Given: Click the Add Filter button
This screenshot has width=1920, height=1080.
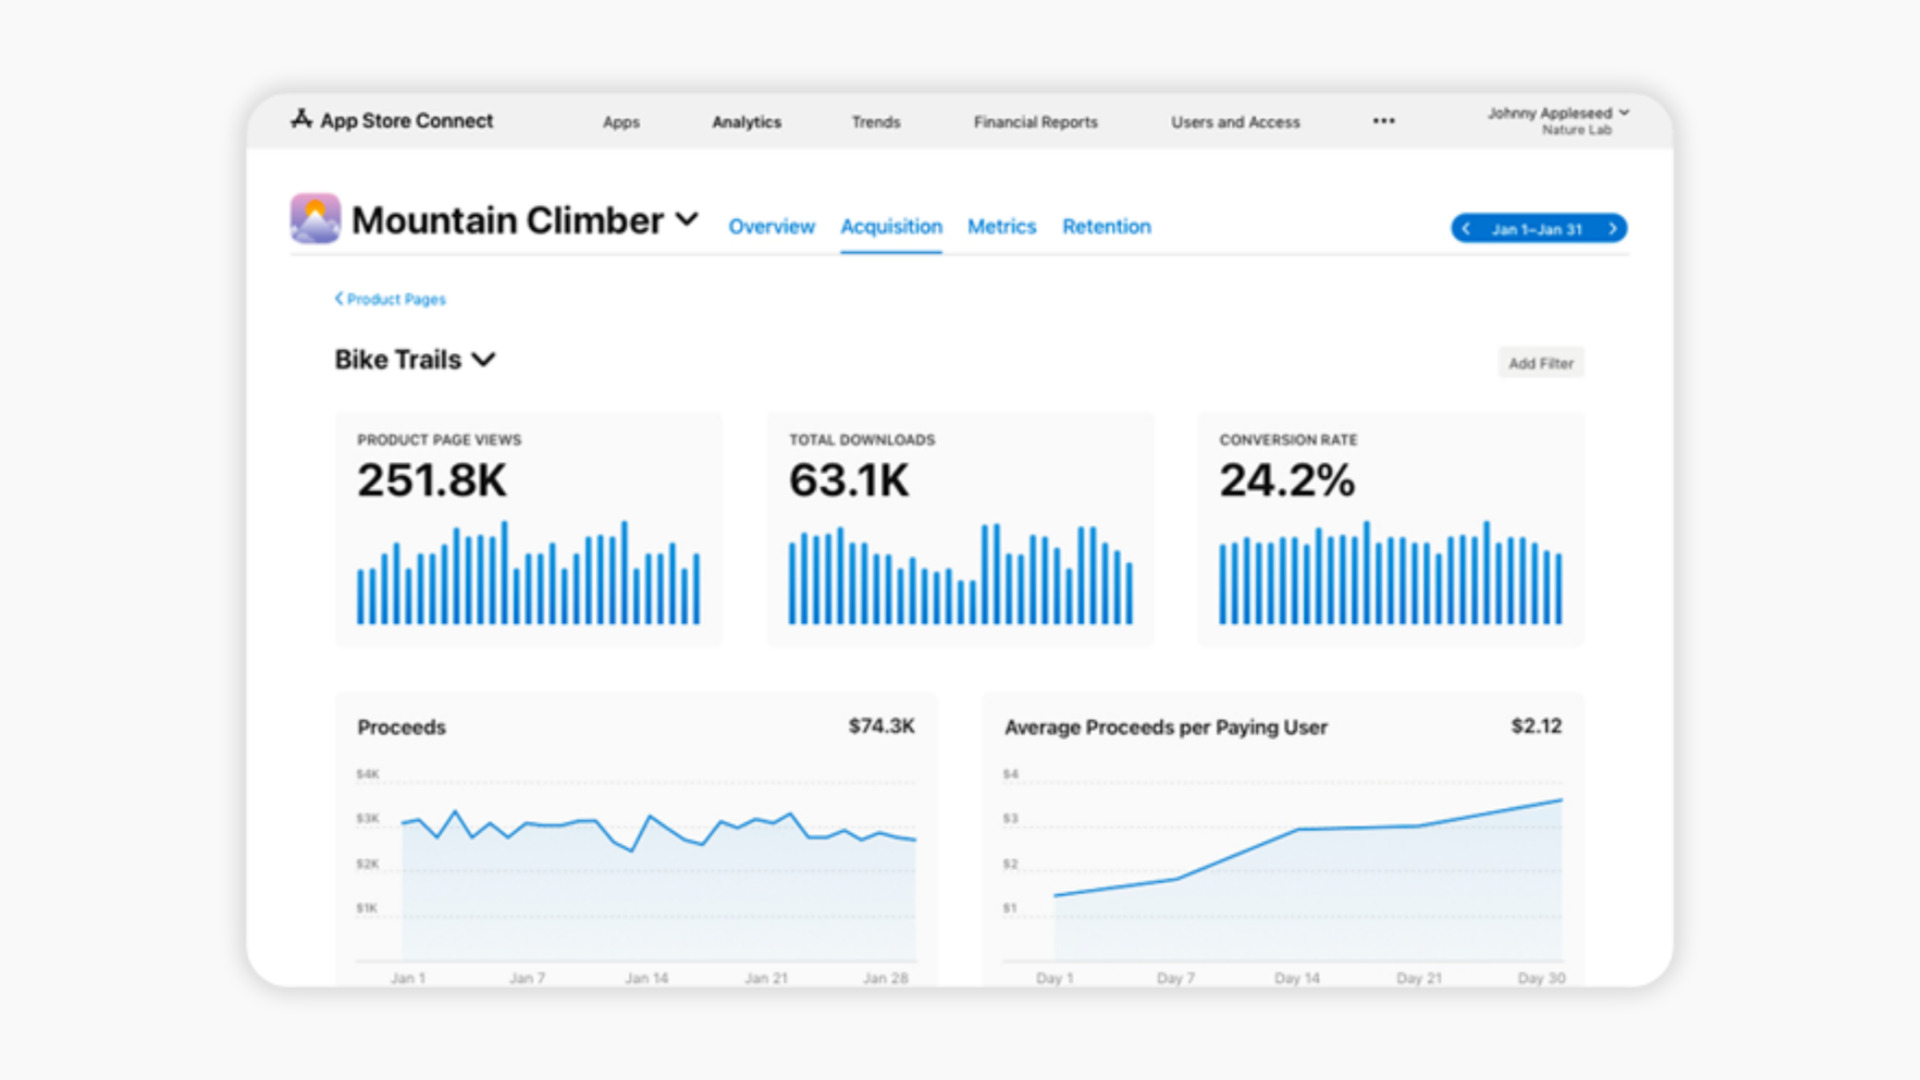Looking at the screenshot, I should click(x=1541, y=363).
